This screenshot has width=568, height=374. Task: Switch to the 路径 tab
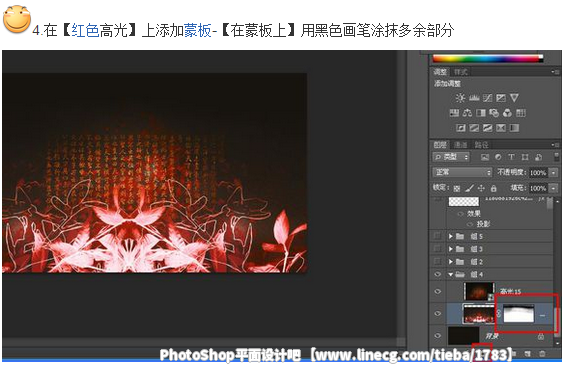click(481, 145)
